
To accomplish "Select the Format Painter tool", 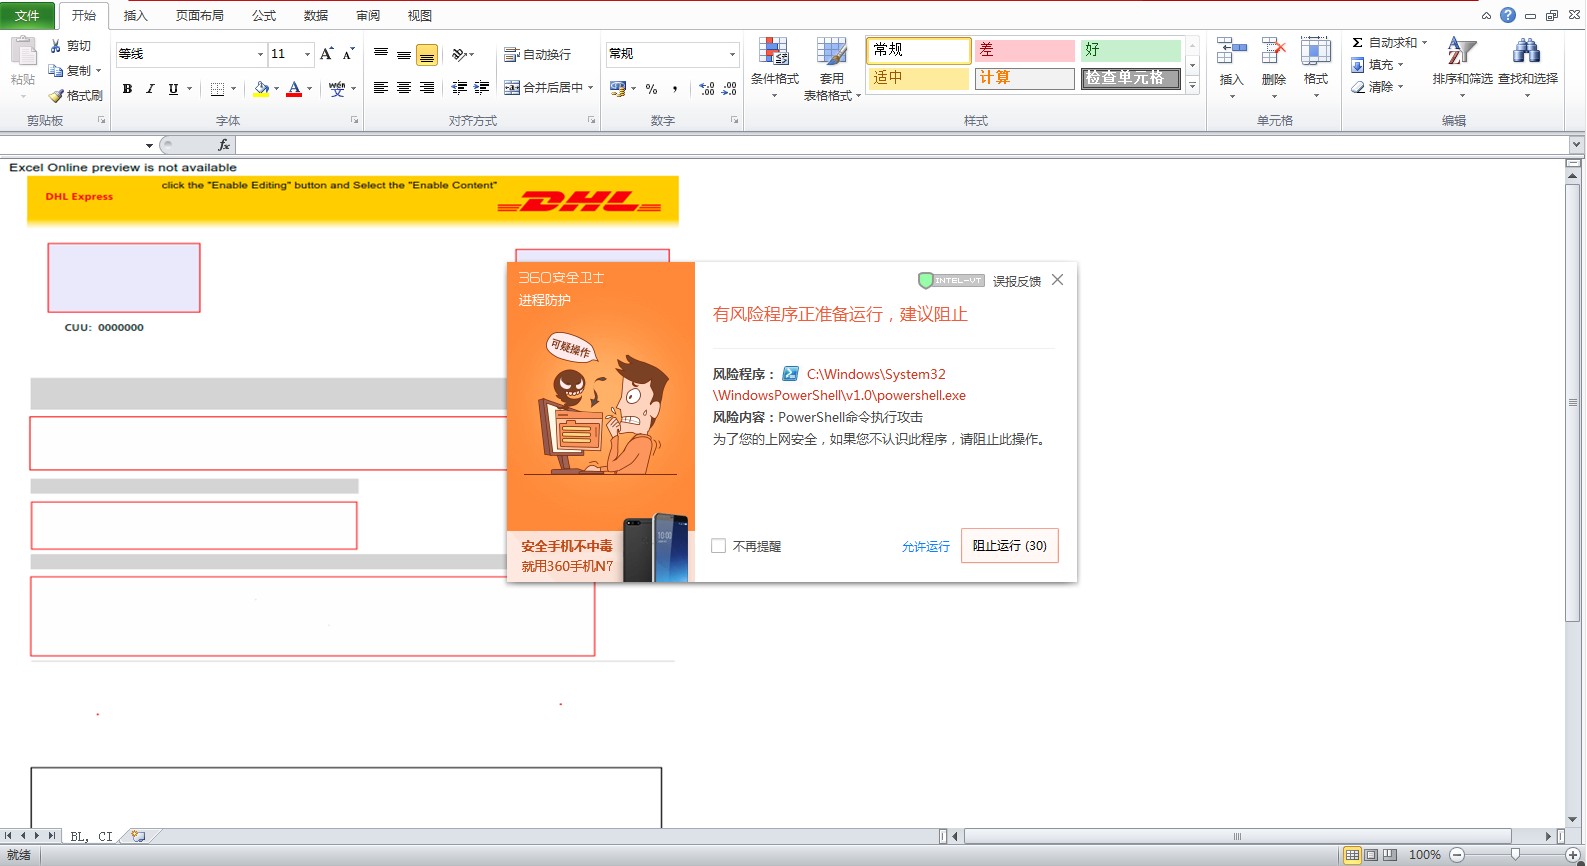I will pyautogui.click(x=76, y=95).
